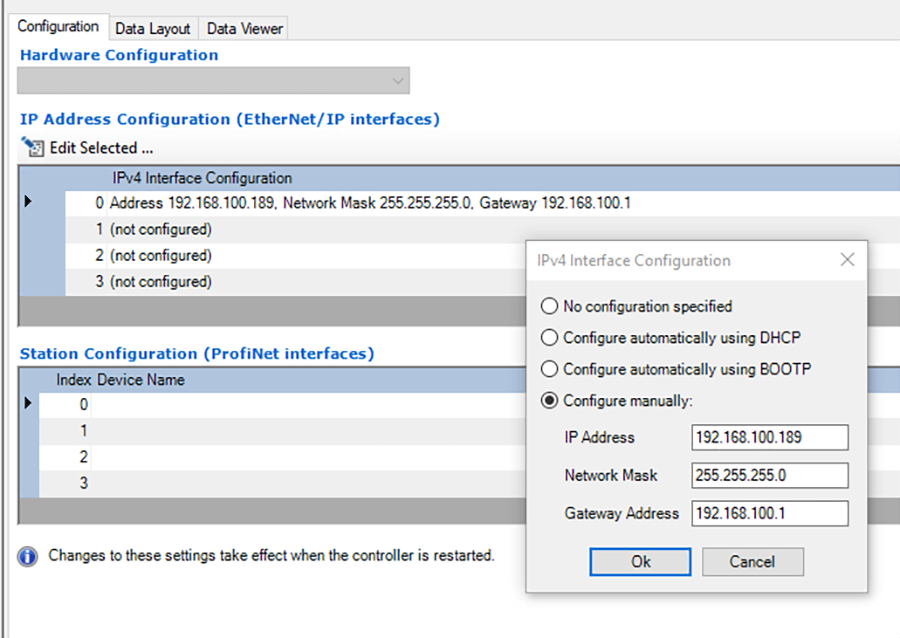Click the blue information icon
Screen dimensions: 900x638
29,556
